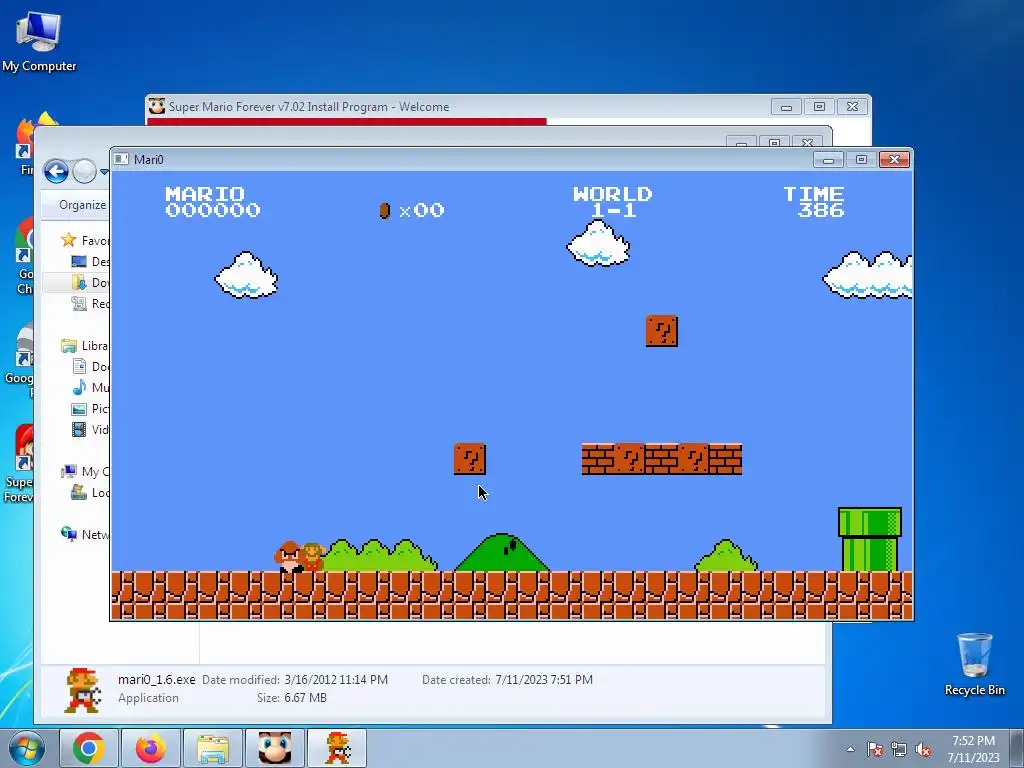Select Favorites star in navigation pane
This screenshot has height=768, width=1024.
point(69,240)
